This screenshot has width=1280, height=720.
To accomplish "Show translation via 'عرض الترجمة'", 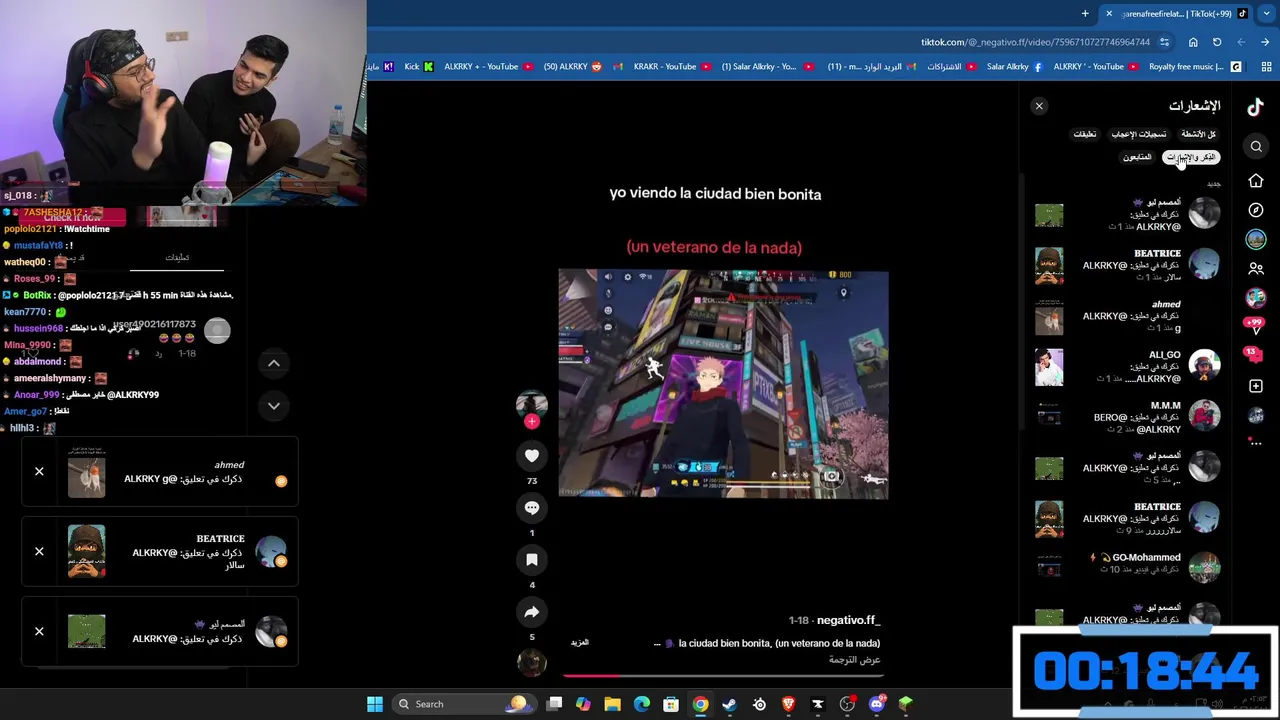I will [x=854, y=660].
